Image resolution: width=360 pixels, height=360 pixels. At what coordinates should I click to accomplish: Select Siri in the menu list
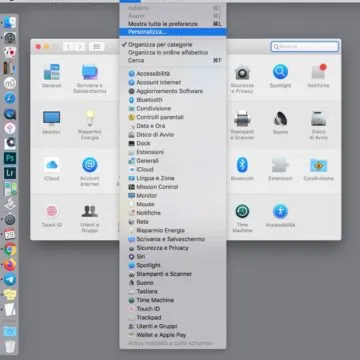tap(173, 256)
